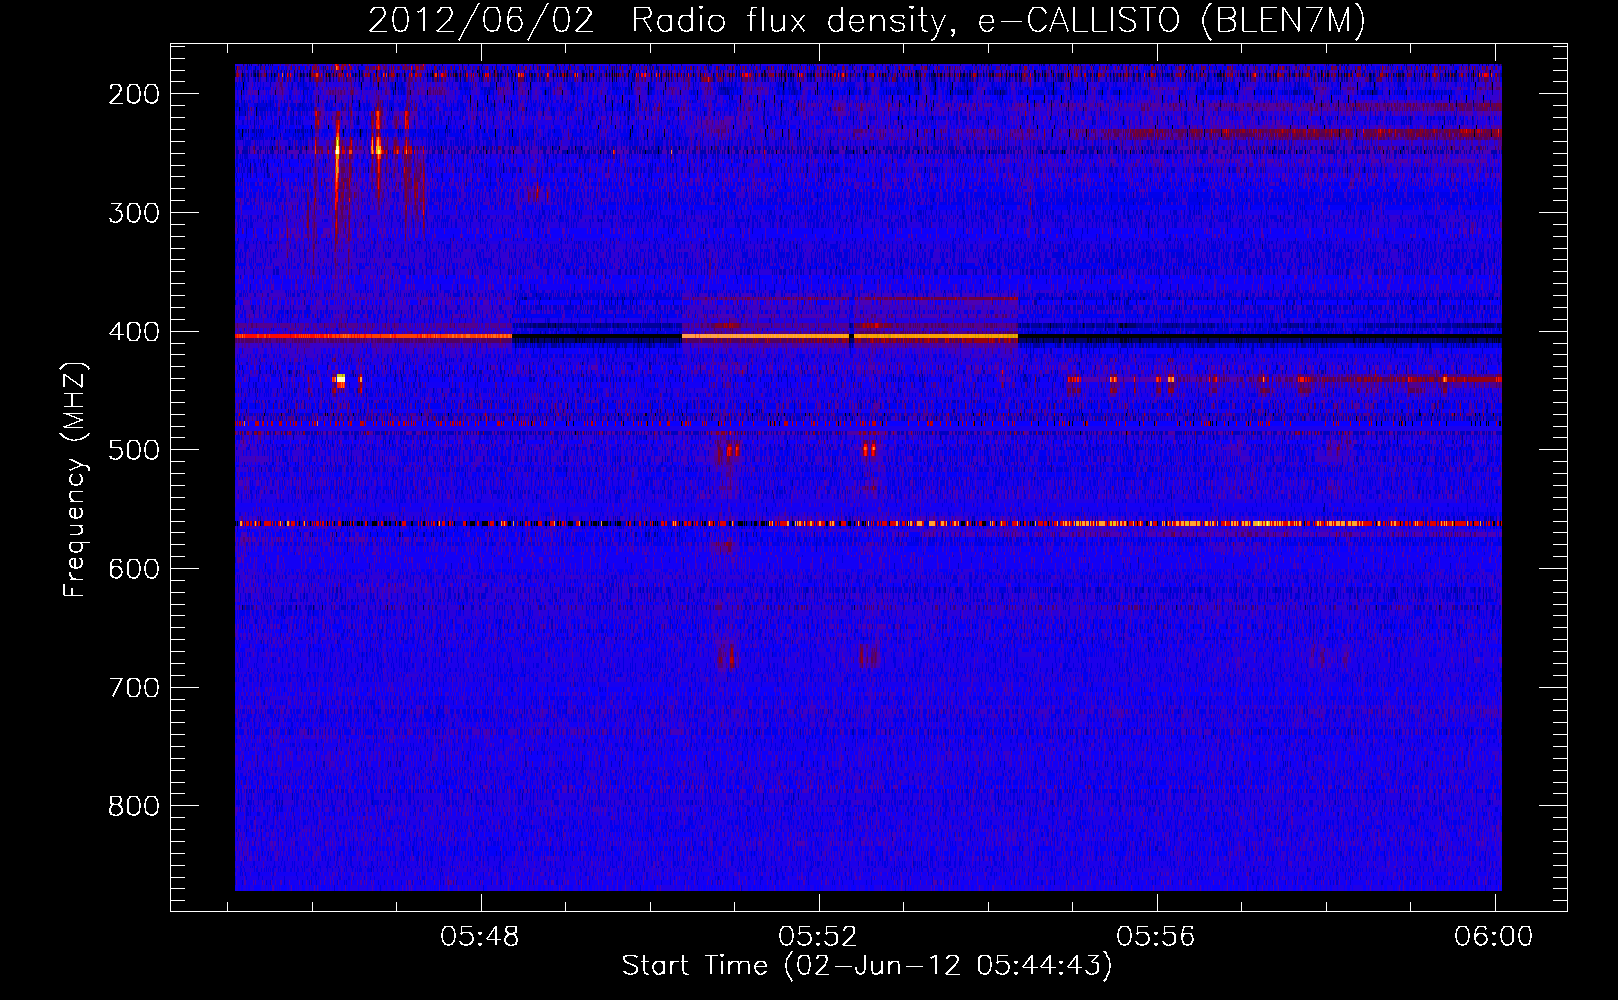
Task: Click the 05:48 time tick label
Action: pos(480,937)
